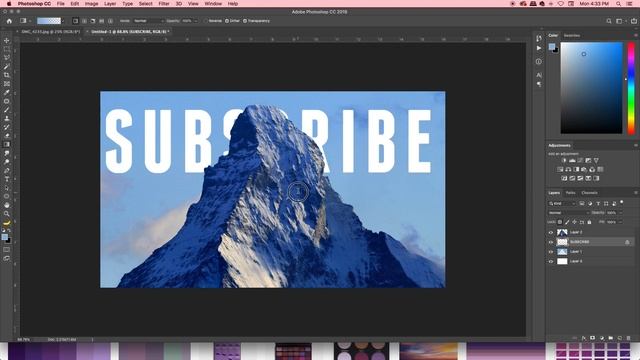Open the layer Fill dropdown arrow
The image size is (640, 360).
point(620,222)
